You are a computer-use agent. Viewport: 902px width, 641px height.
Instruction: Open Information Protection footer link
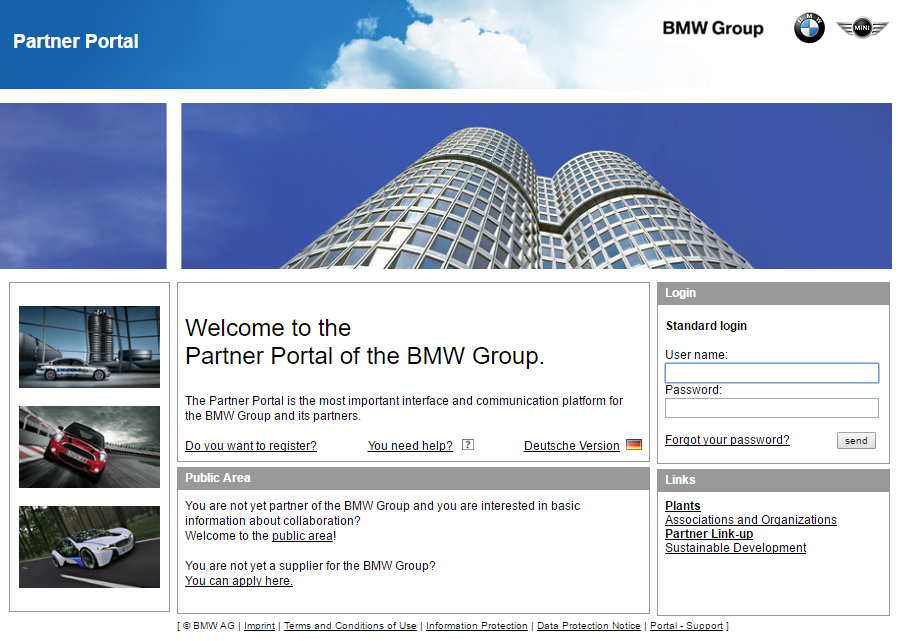476,625
